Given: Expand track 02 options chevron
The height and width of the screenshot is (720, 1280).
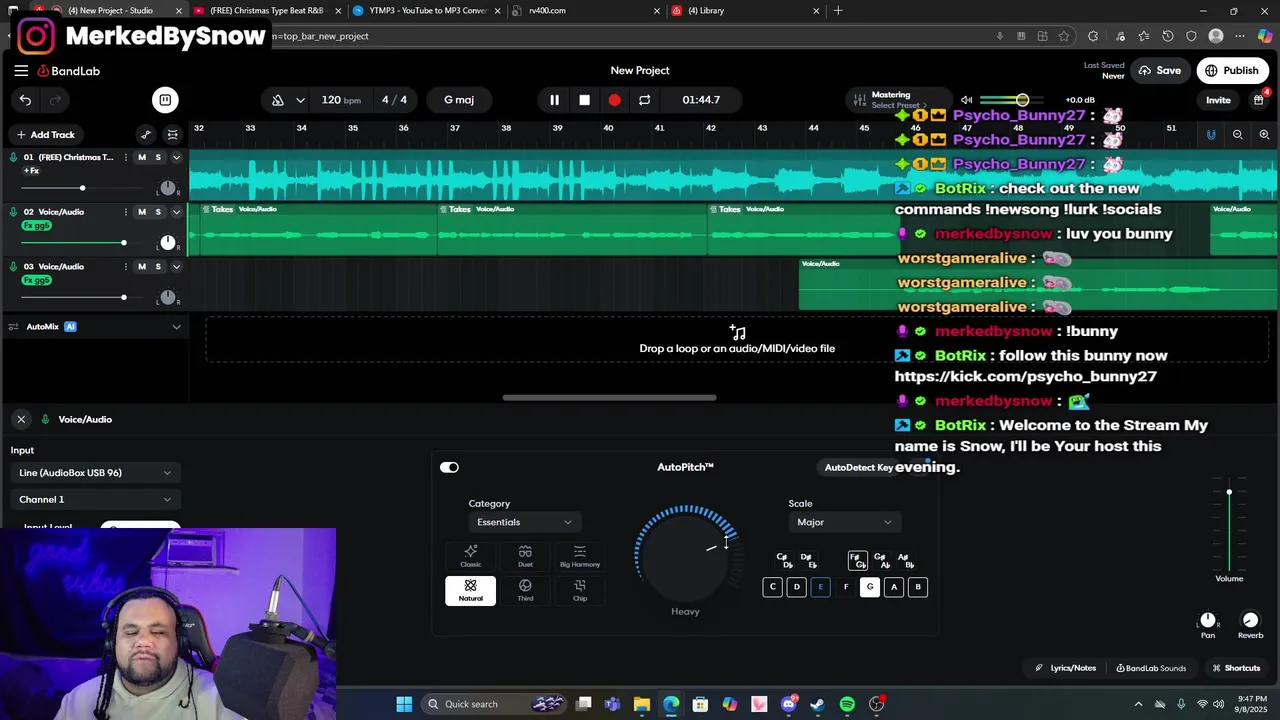Looking at the screenshot, I should coord(176,212).
